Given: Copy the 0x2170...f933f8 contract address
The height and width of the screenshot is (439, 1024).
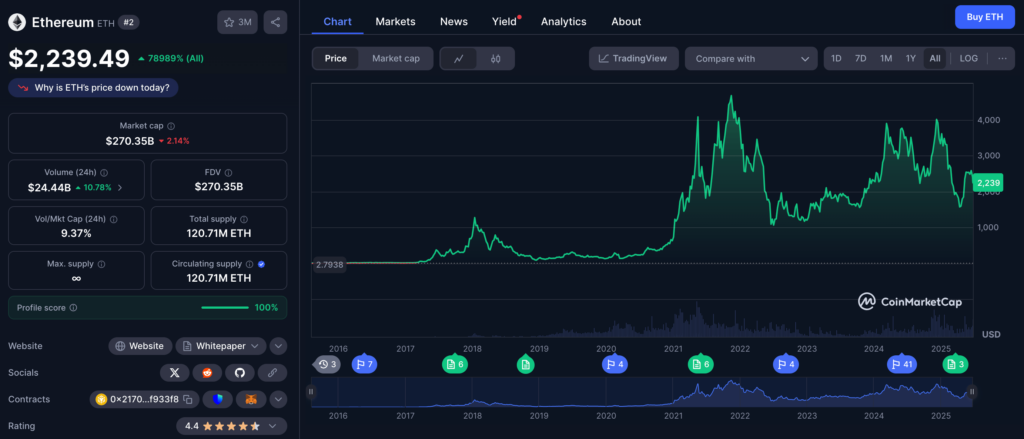Looking at the screenshot, I should click(187, 399).
